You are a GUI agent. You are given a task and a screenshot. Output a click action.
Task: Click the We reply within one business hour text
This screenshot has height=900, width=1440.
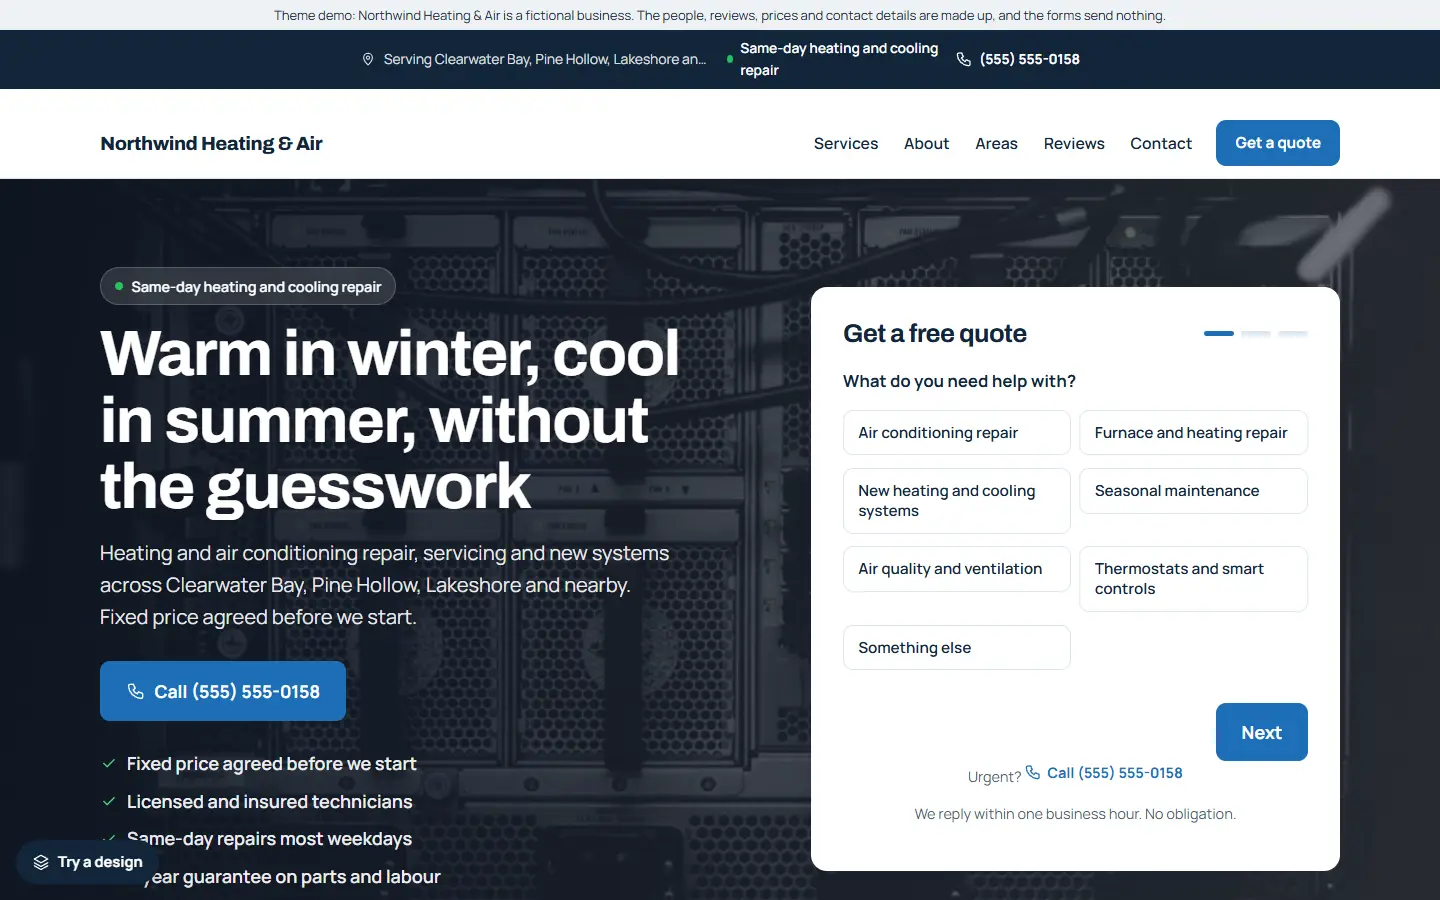1075,814
